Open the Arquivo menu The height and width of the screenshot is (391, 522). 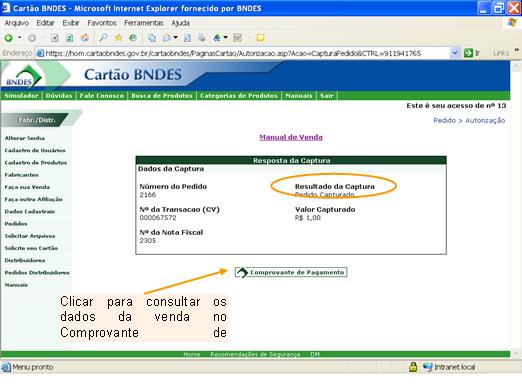point(17,23)
